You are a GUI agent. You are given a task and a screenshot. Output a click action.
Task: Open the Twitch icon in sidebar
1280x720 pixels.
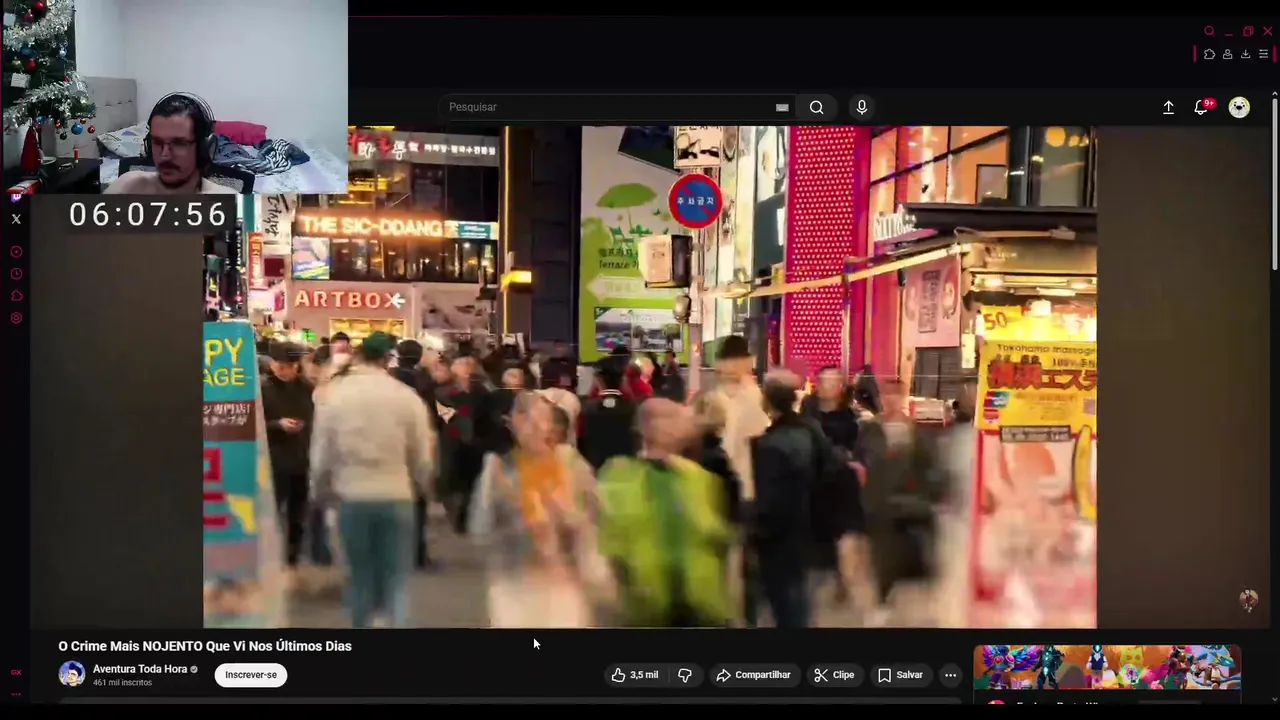16,196
